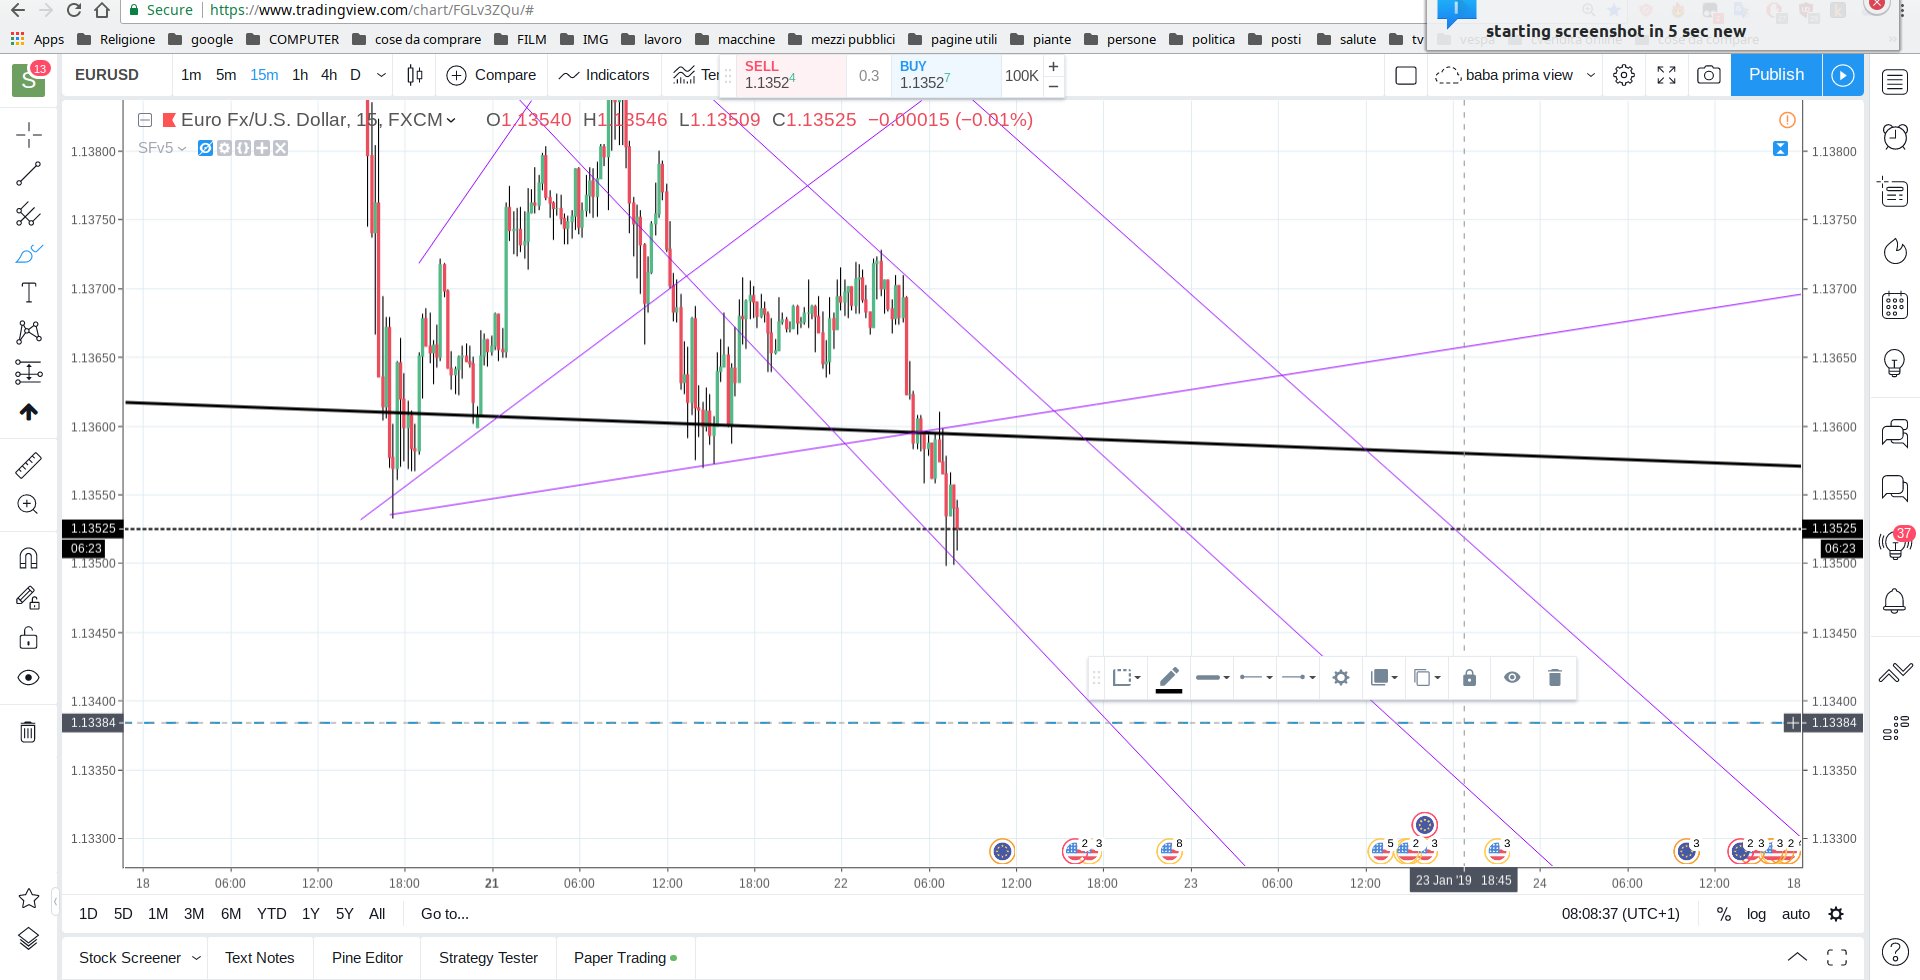
Task: Select 1h timeframe
Action: [300, 75]
